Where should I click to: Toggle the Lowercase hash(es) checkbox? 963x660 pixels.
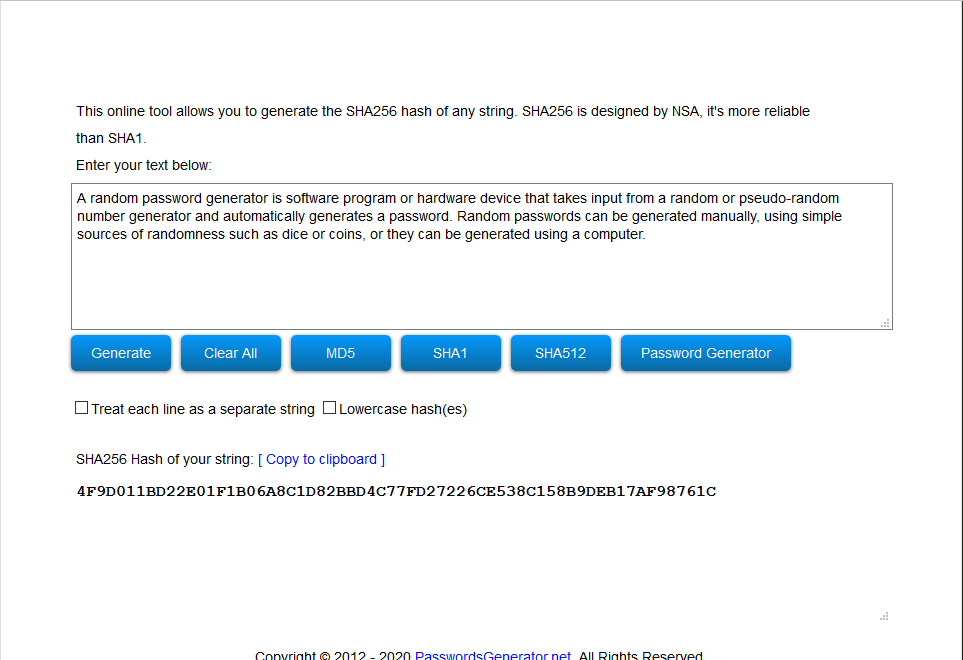(x=329, y=408)
